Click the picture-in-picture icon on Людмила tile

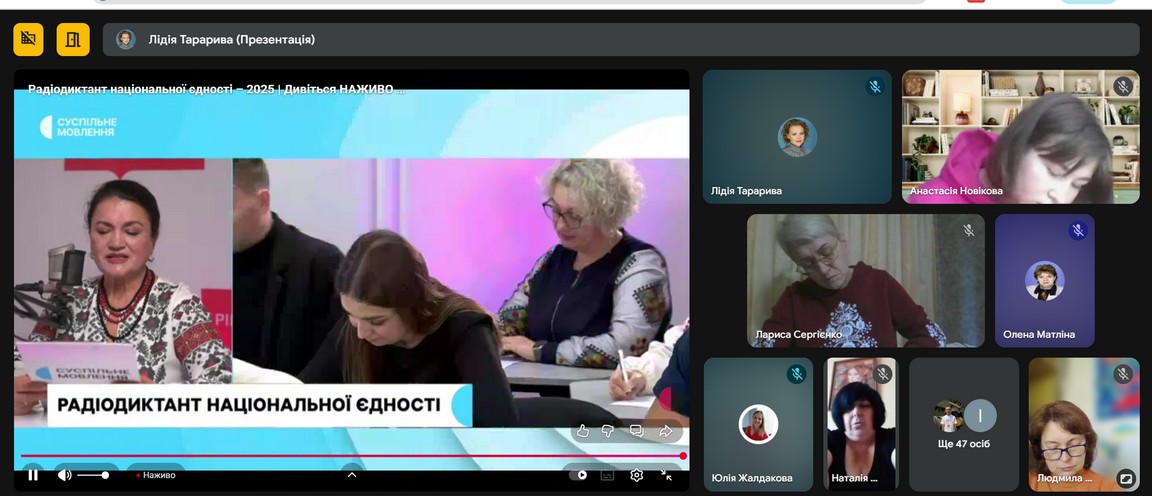(x=1126, y=478)
